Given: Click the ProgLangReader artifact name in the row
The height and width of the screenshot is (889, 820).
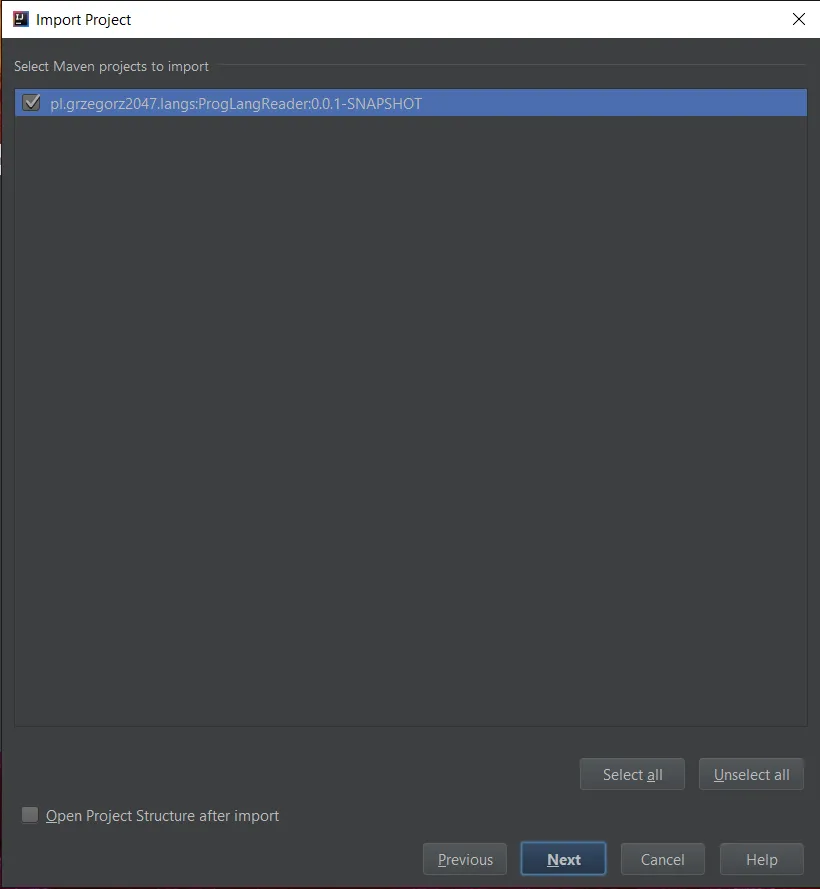Looking at the screenshot, I should pyautogui.click(x=253, y=104).
